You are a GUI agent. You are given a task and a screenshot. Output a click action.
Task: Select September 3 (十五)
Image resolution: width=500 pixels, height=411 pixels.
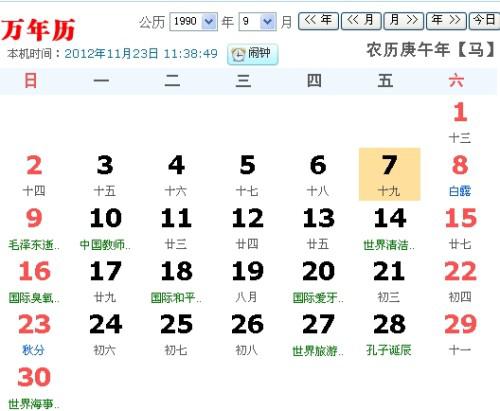pyautogui.click(x=105, y=175)
